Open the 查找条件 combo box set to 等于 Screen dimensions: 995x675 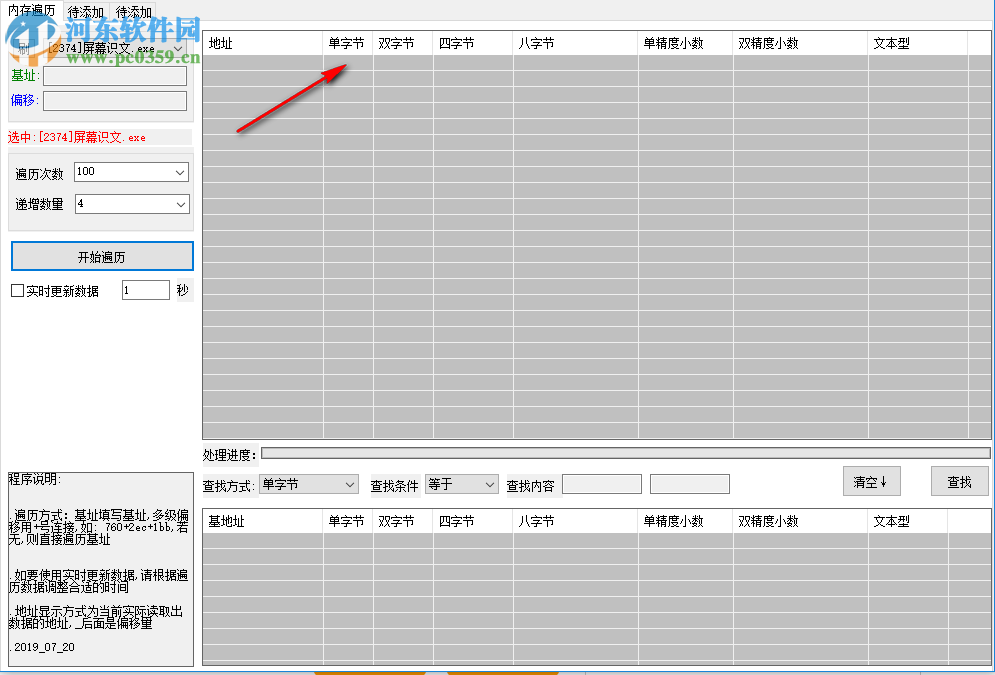point(461,484)
